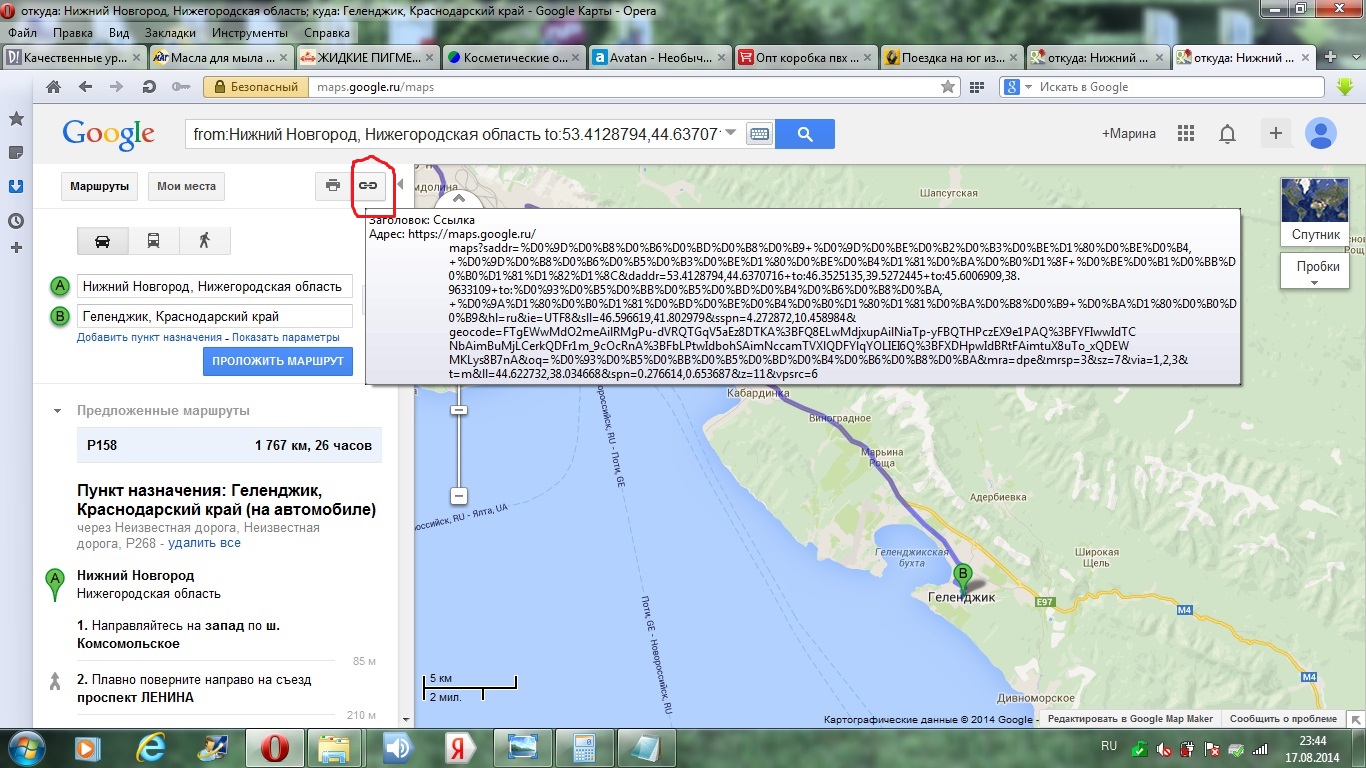Collapse the left directions panel arrow

click(x=400, y=185)
